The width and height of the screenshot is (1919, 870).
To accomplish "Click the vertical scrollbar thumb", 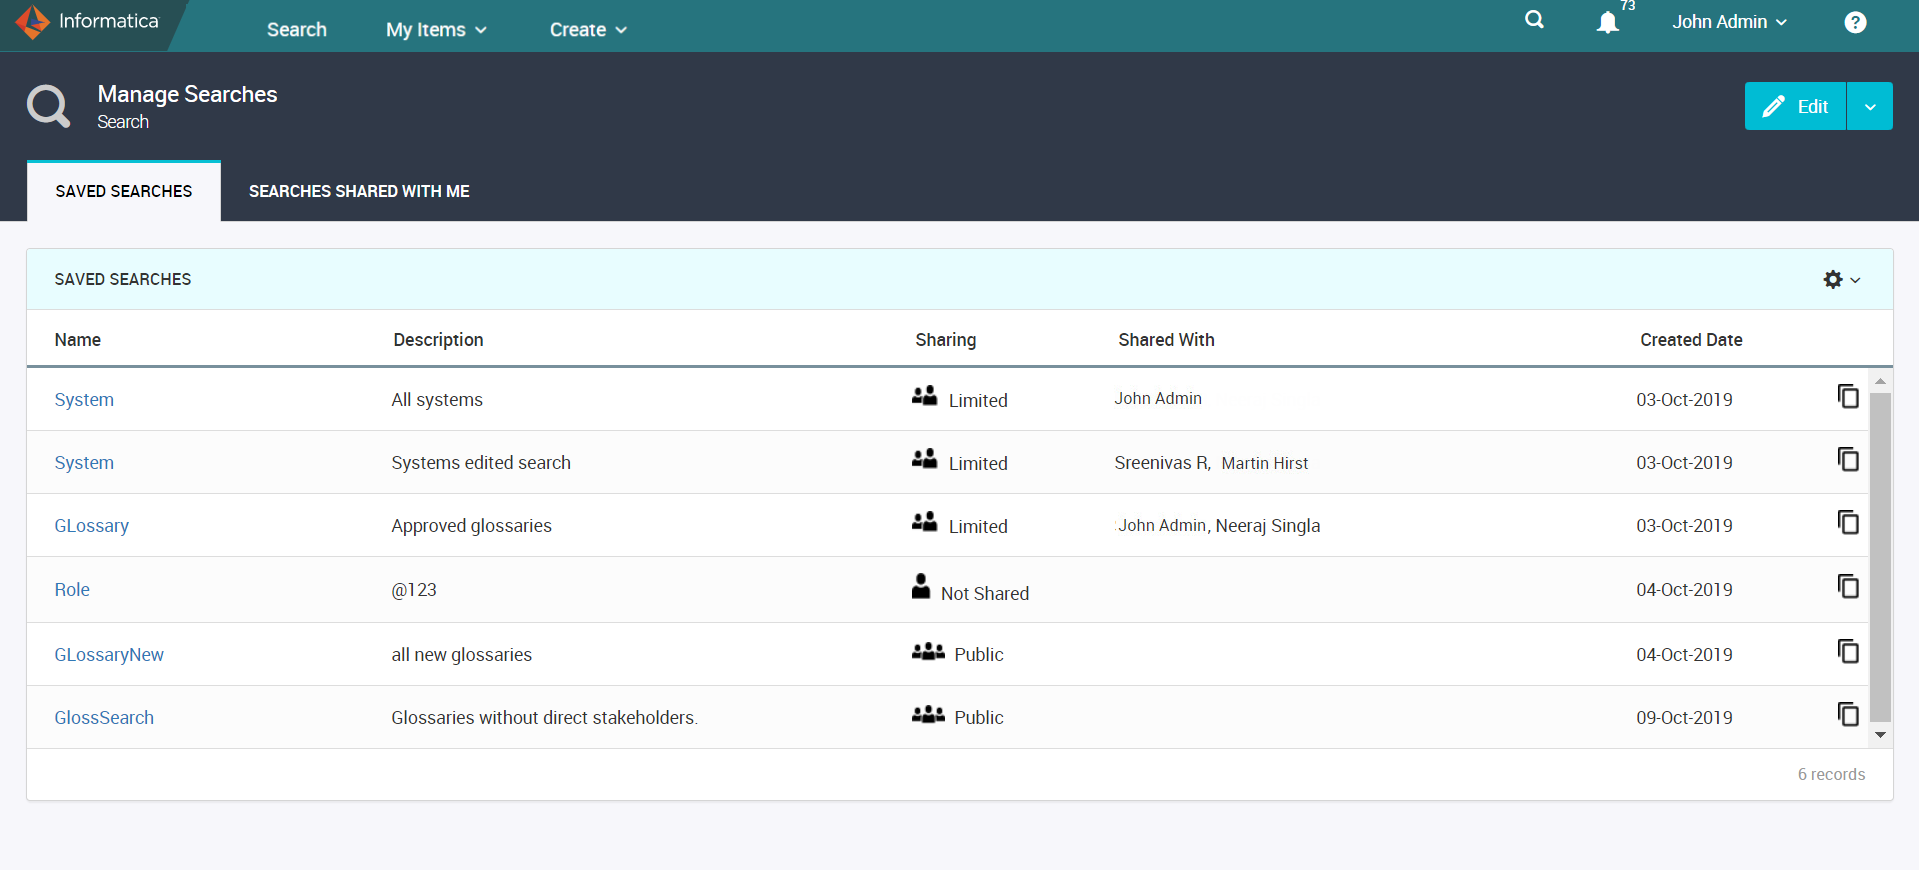I will pos(1880,556).
